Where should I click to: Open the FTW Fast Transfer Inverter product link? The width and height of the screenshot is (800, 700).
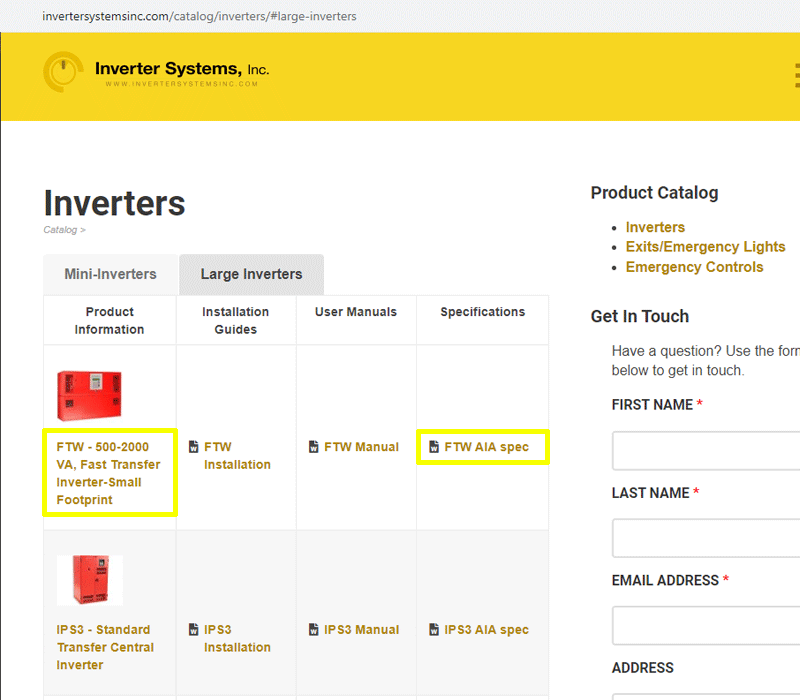coord(109,473)
